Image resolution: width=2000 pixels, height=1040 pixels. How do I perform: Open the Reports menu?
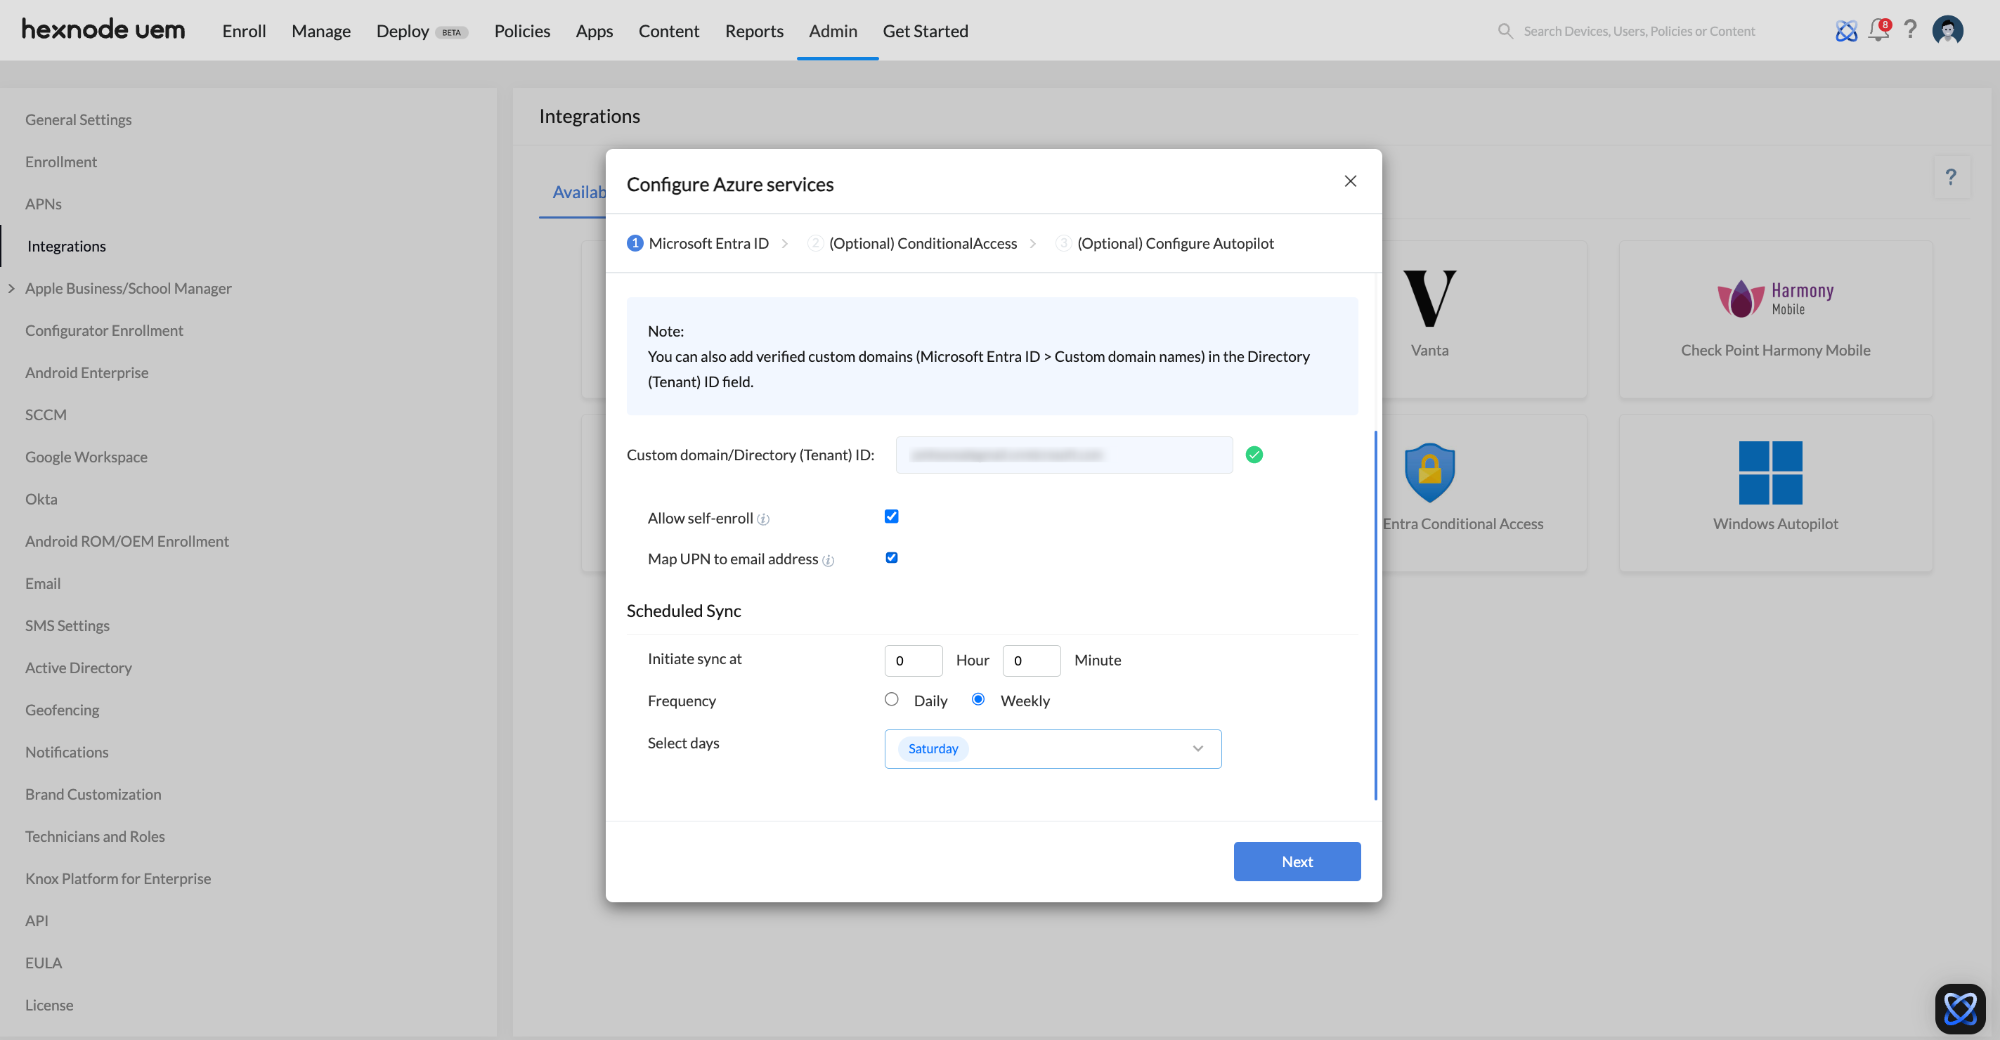pyautogui.click(x=754, y=31)
